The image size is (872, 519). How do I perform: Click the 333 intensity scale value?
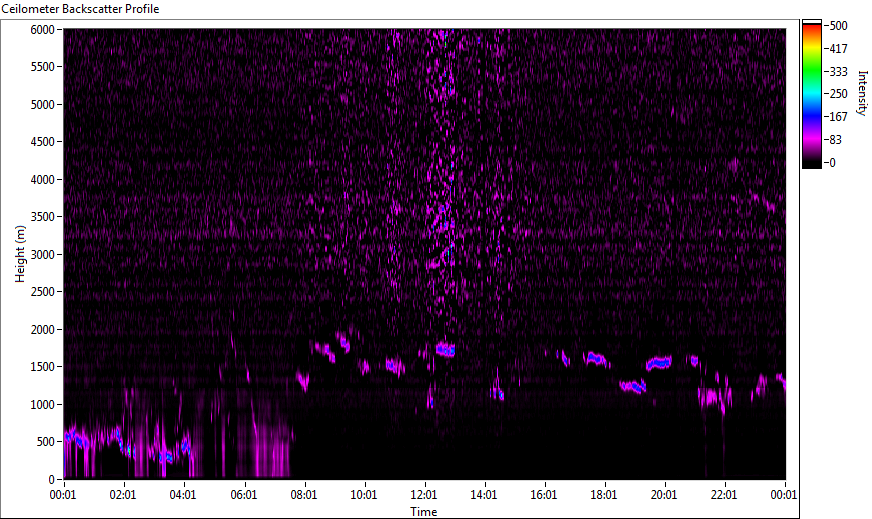tap(839, 71)
